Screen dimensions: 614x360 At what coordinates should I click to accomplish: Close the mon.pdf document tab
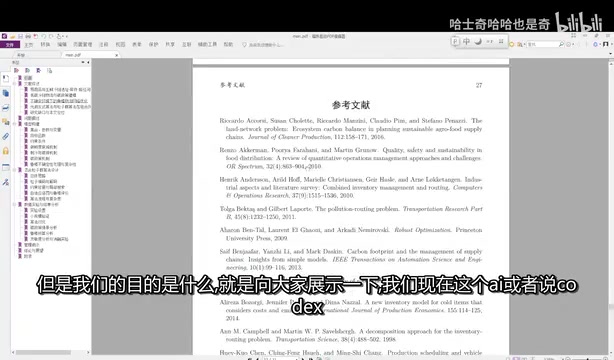[x=116, y=55]
